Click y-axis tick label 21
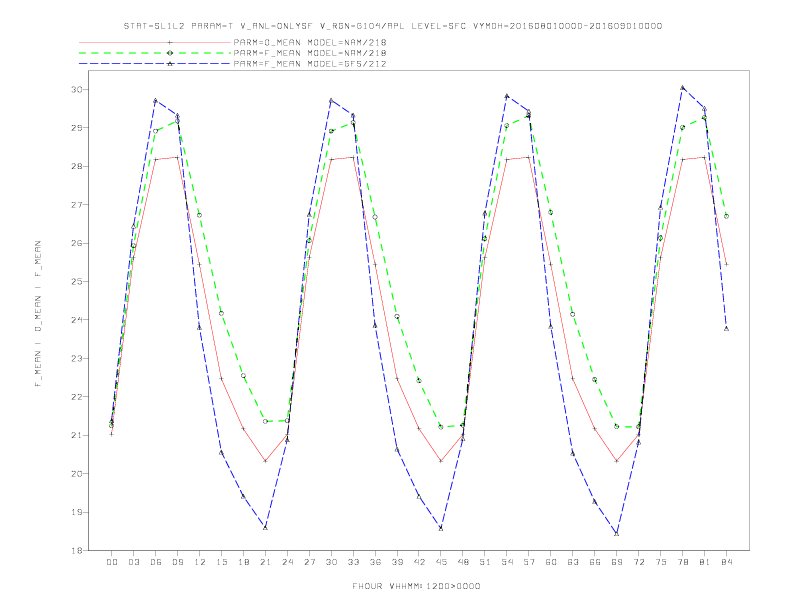 pos(77,435)
